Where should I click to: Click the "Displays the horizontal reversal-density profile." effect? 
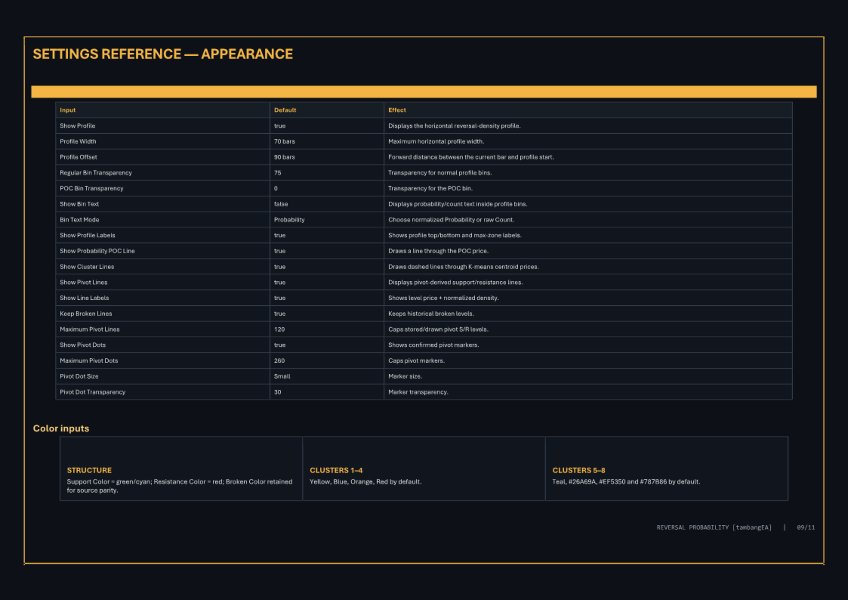click(454, 126)
